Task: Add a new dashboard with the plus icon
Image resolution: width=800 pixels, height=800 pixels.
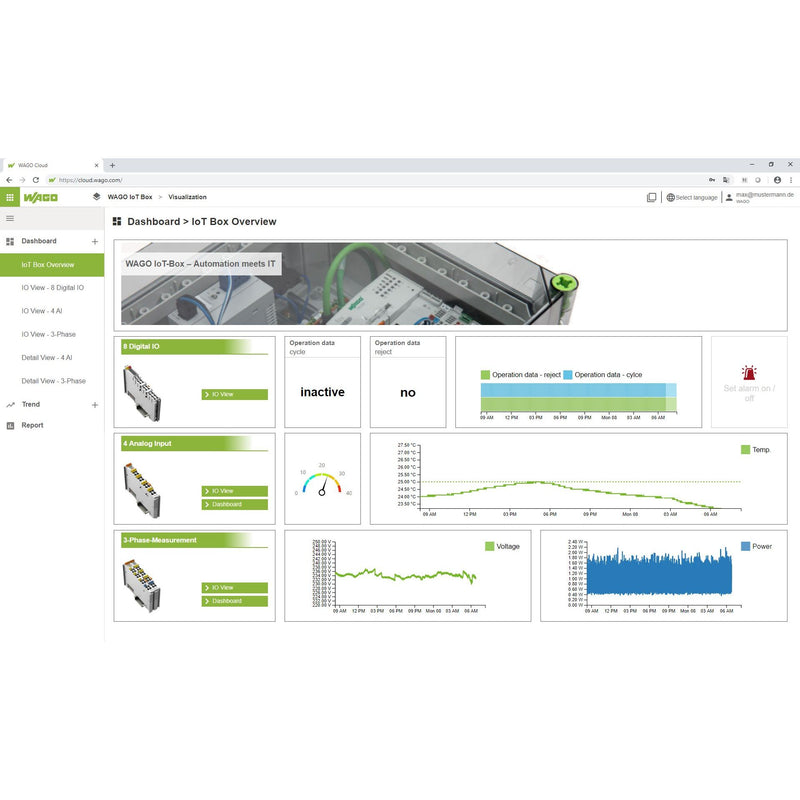Action: (95, 241)
